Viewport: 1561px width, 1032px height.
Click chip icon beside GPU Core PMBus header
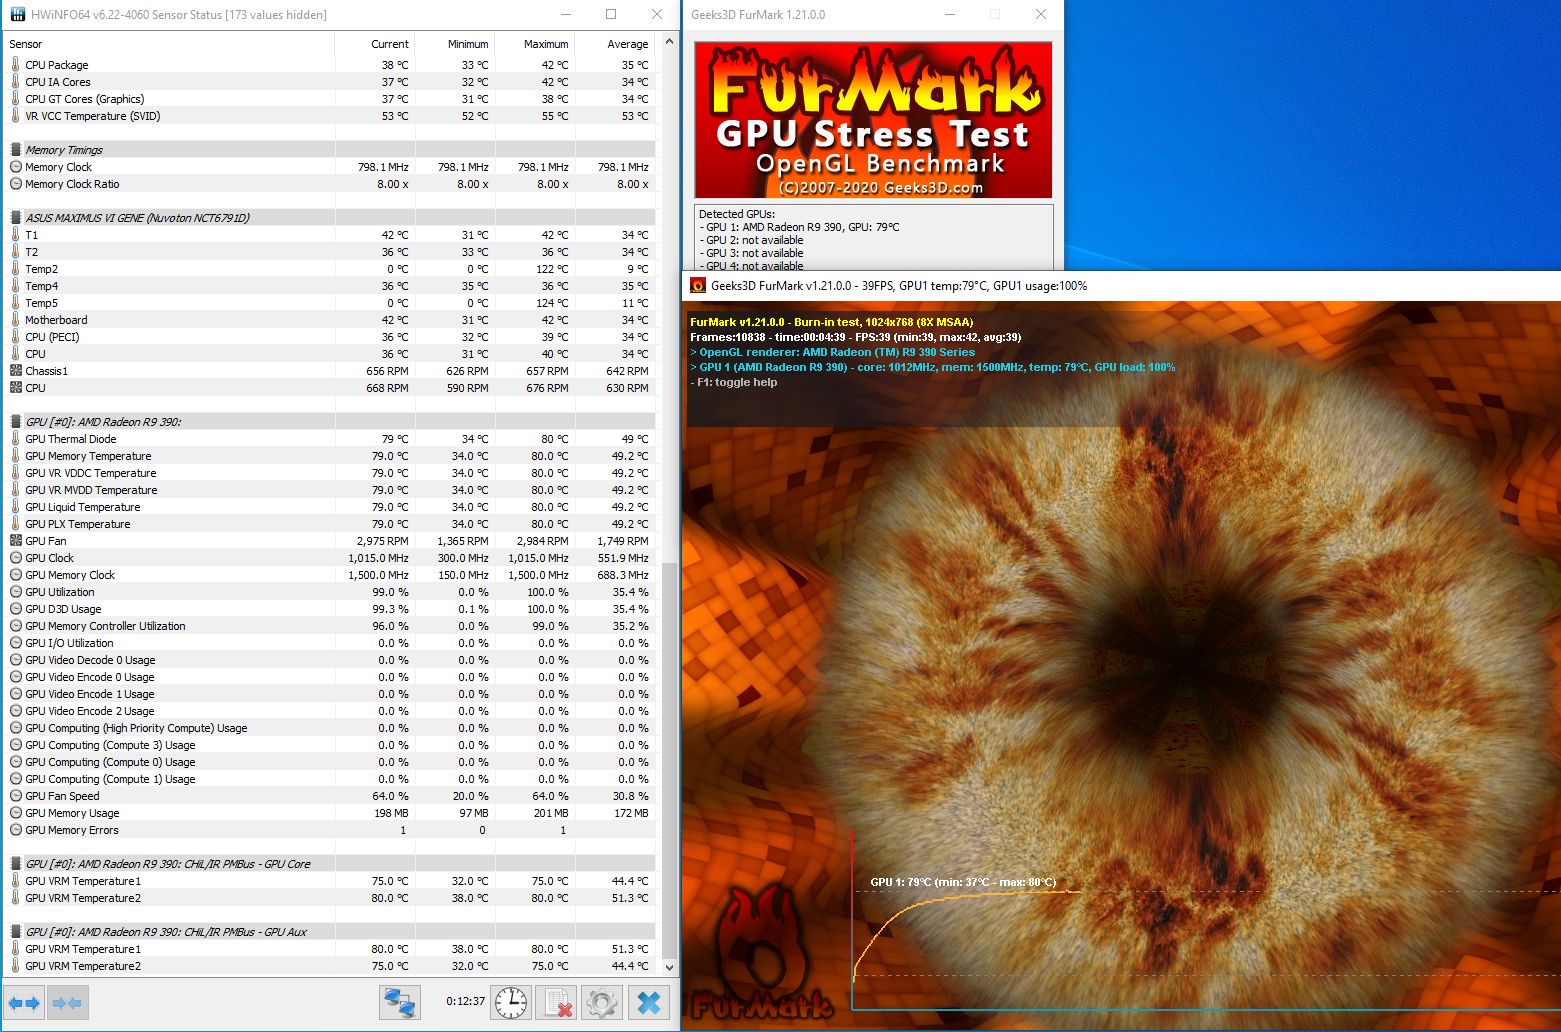(x=15, y=864)
